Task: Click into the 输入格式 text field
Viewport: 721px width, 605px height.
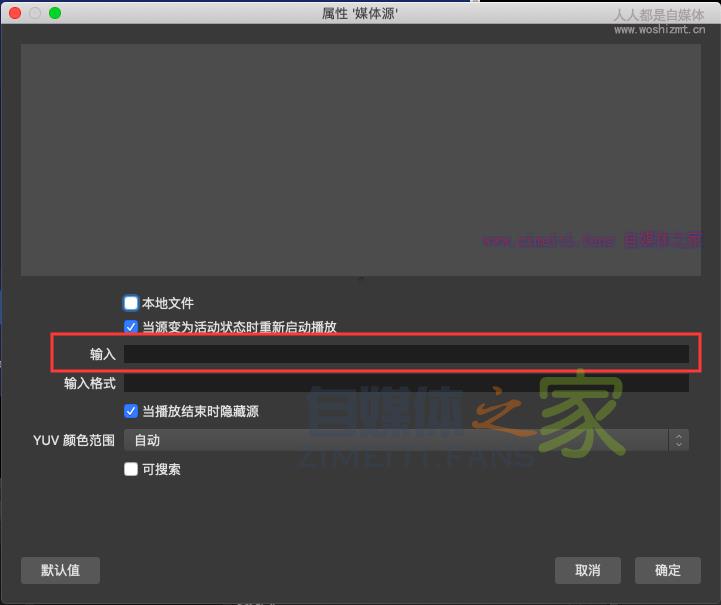Action: tap(406, 383)
